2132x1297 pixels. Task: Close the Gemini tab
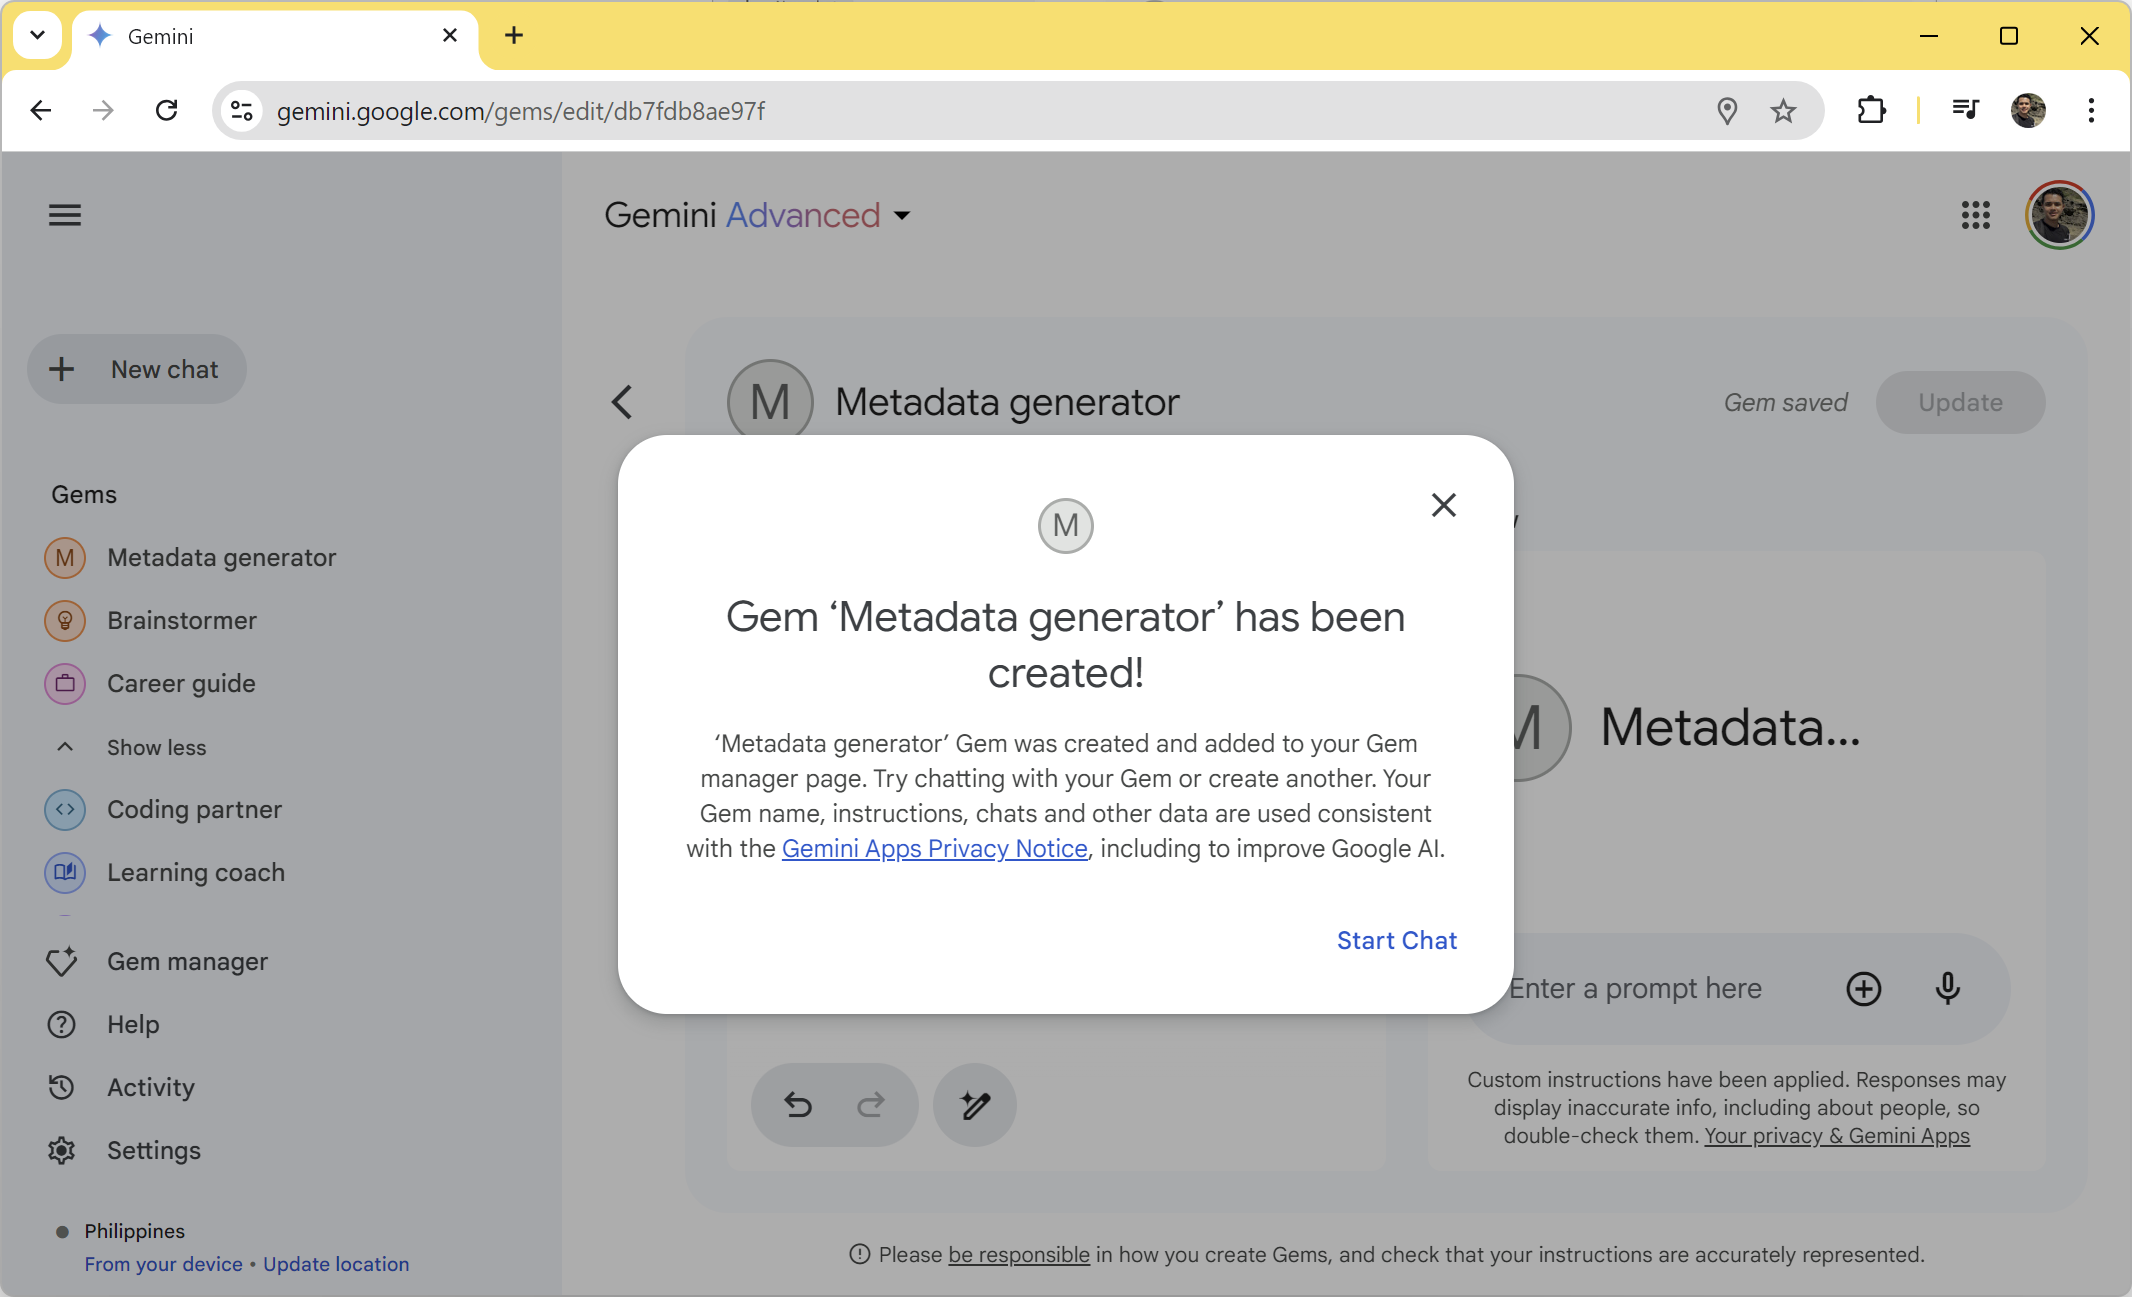[450, 36]
